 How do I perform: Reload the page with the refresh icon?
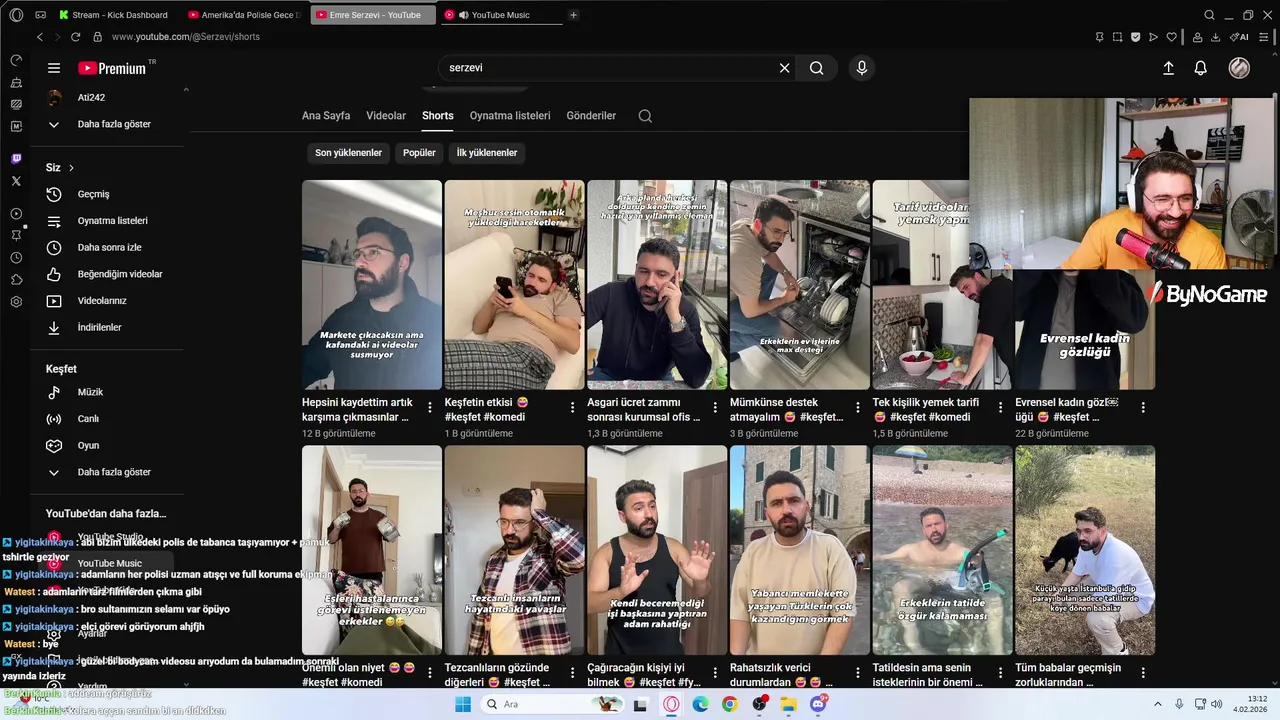click(x=75, y=37)
